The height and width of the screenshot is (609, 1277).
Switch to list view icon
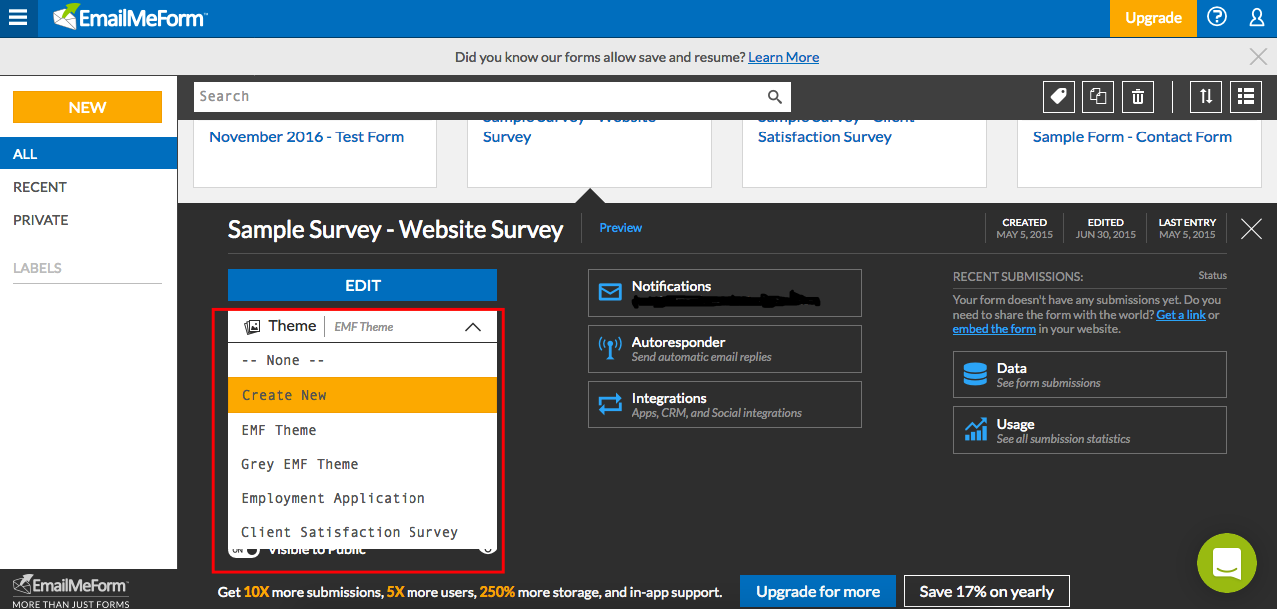(1246, 97)
